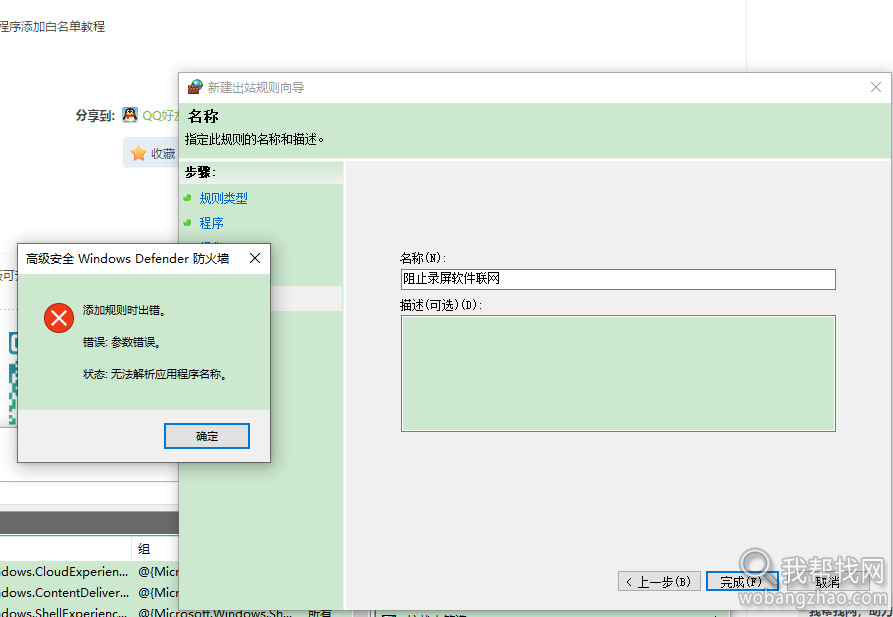Image resolution: width=893 pixels, height=617 pixels.
Task: Click the red error icon in dialog
Action: [x=59, y=318]
